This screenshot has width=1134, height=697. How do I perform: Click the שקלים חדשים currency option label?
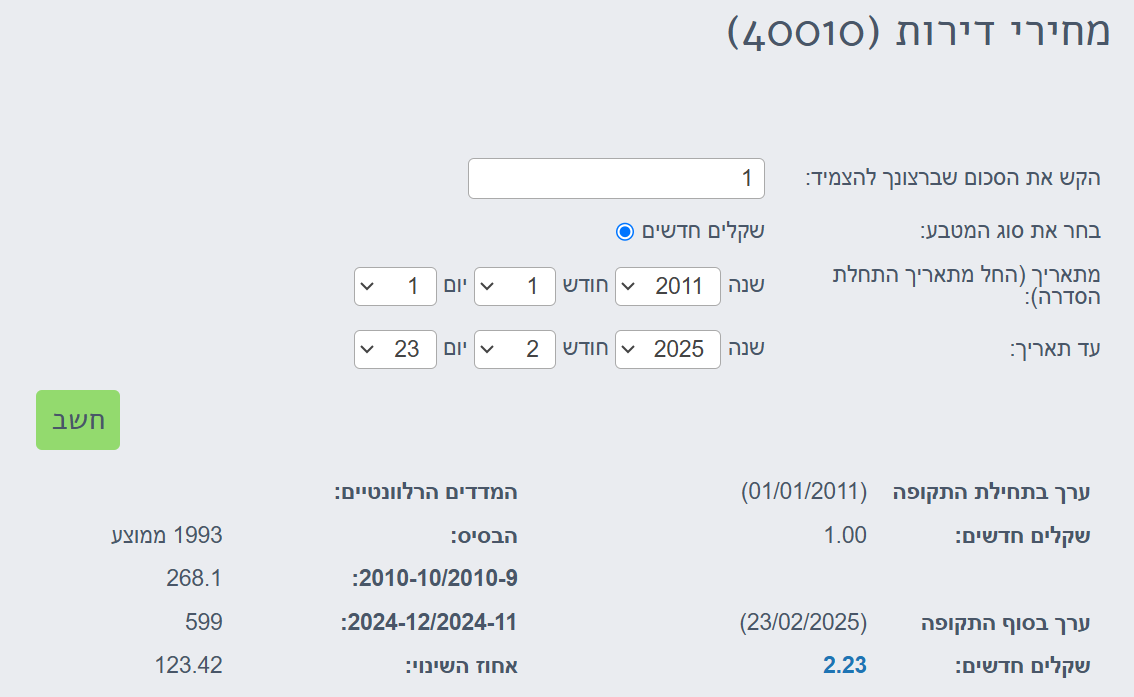pyautogui.click(x=703, y=232)
